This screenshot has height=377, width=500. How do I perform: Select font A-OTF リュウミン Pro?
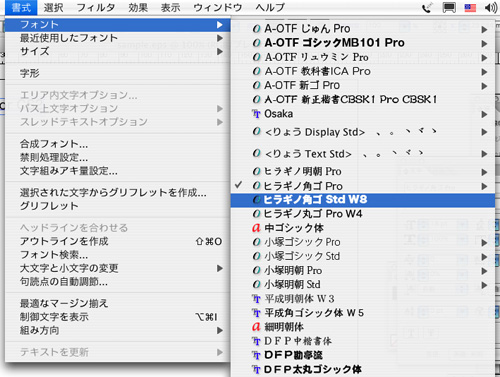coord(363,57)
